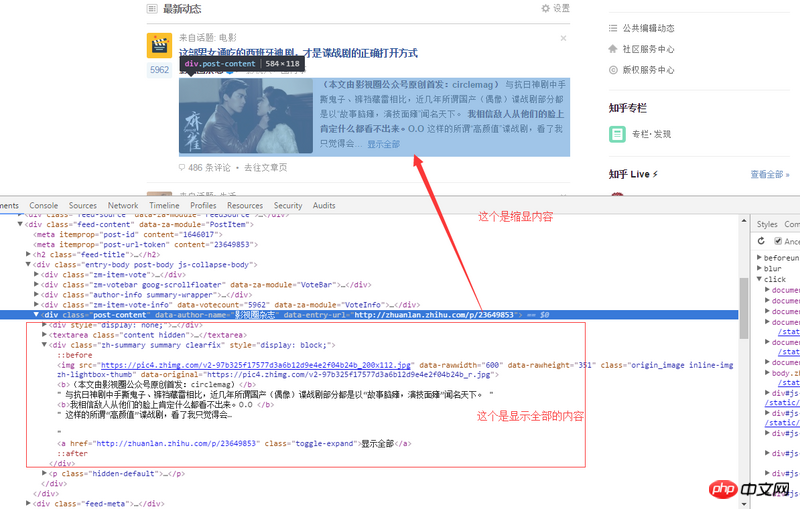Expand the textarea content hidden node
The height and width of the screenshot is (509, 800).
tap(44, 335)
